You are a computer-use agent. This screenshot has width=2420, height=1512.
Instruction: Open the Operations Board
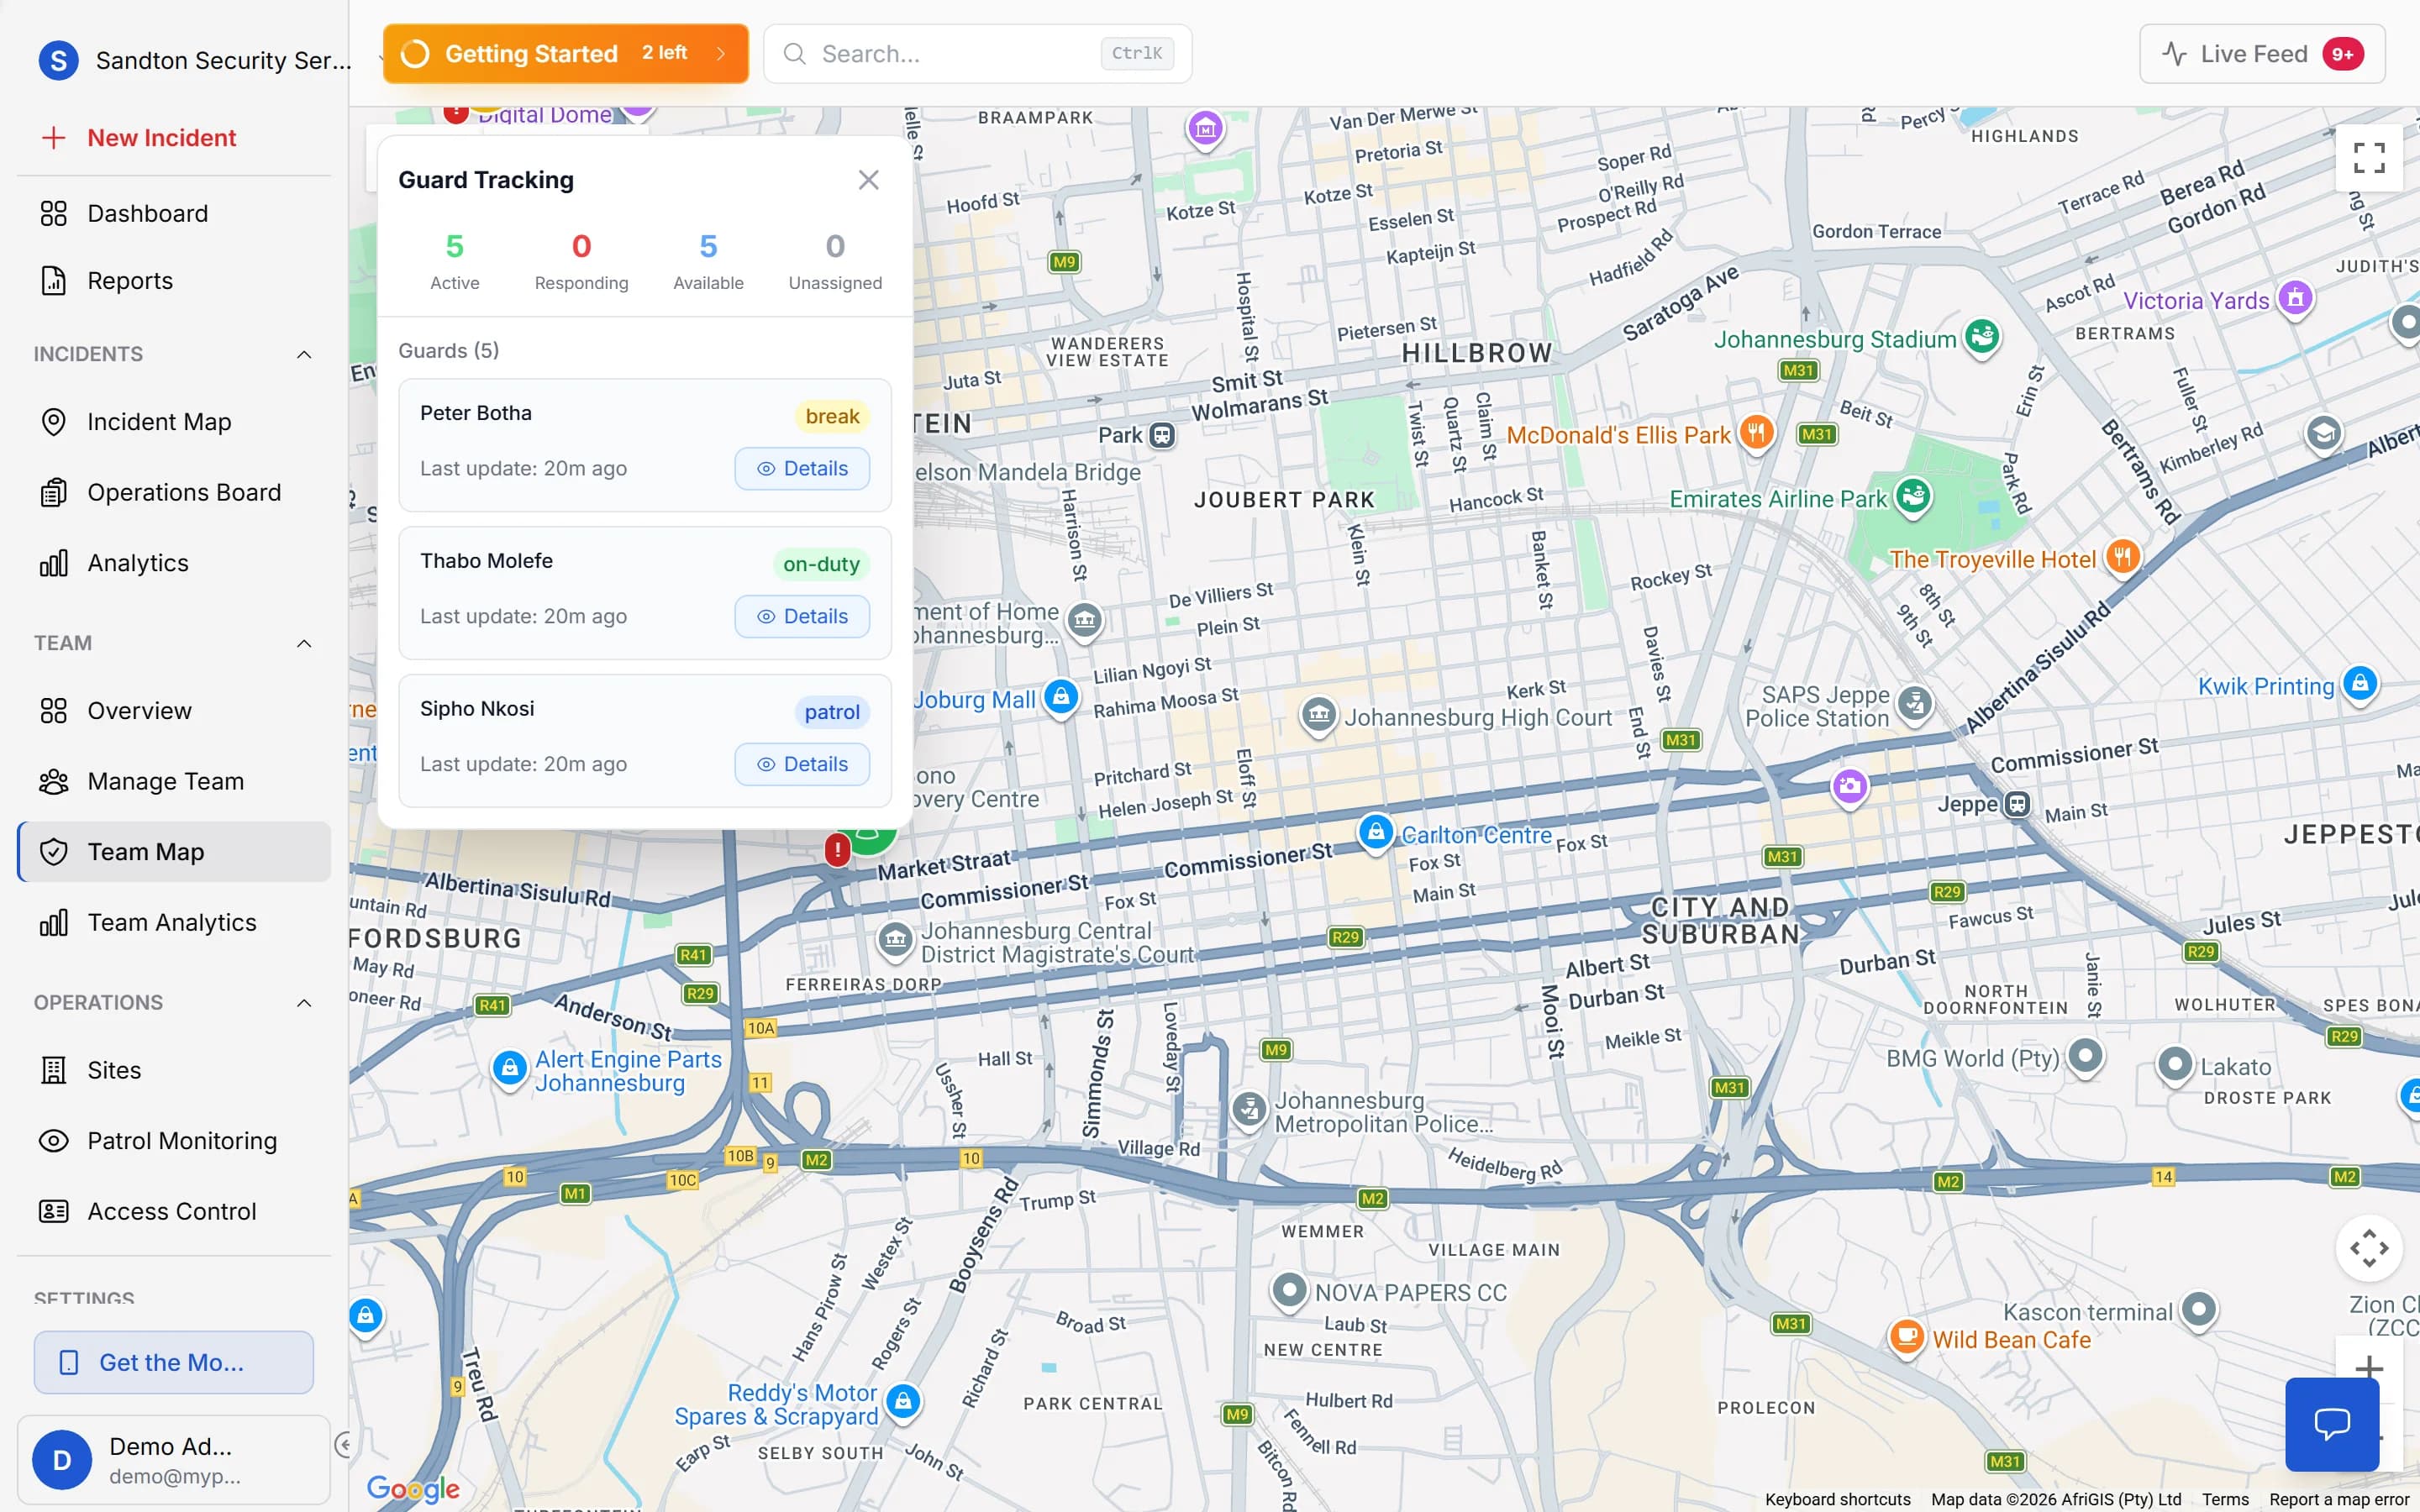click(x=183, y=491)
